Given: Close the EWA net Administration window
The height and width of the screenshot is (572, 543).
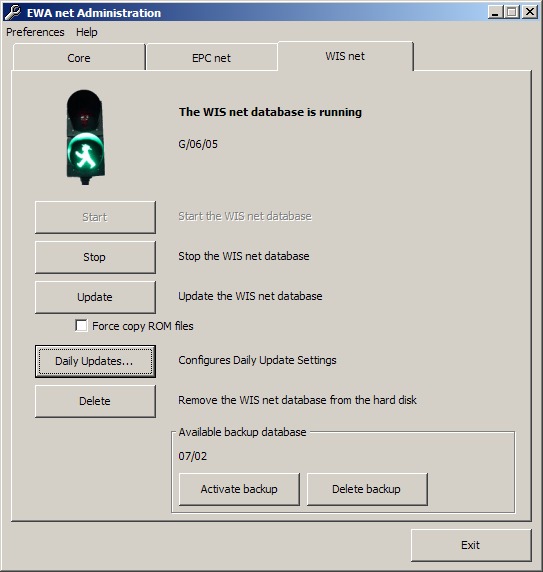Looking at the screenshot, I should pos(530,12).
